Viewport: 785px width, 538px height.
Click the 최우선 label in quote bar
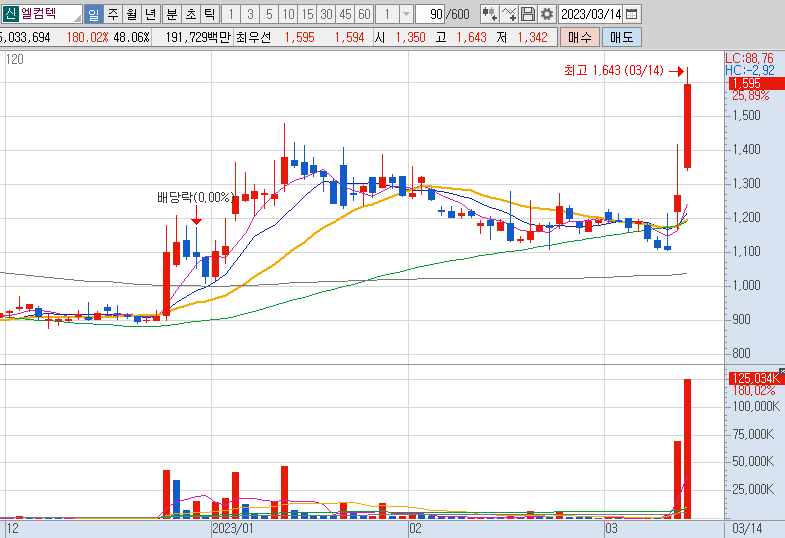[x=253, y=38]
